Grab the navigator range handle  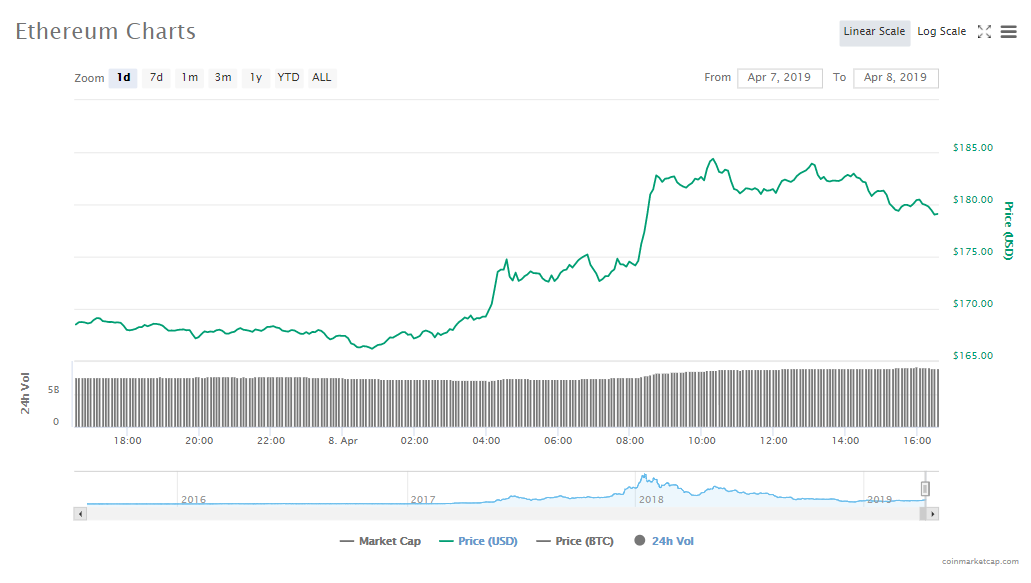point(925,488)
